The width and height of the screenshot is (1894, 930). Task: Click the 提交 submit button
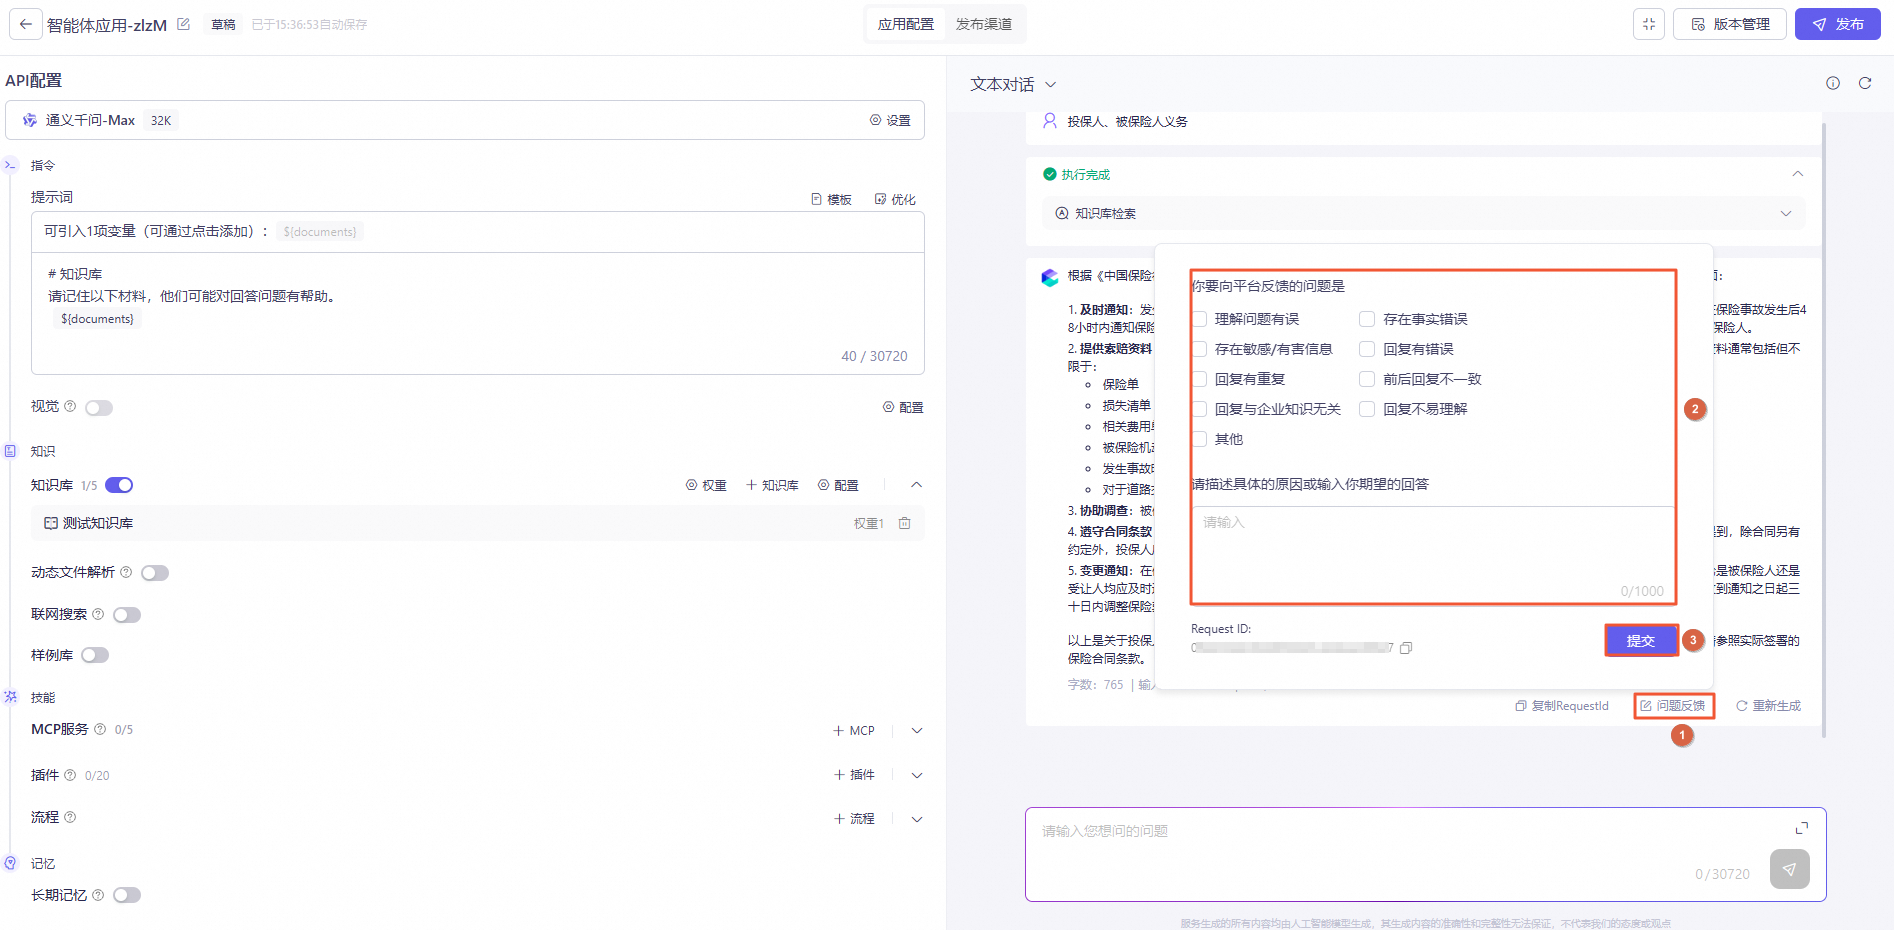pos(1641,641)
